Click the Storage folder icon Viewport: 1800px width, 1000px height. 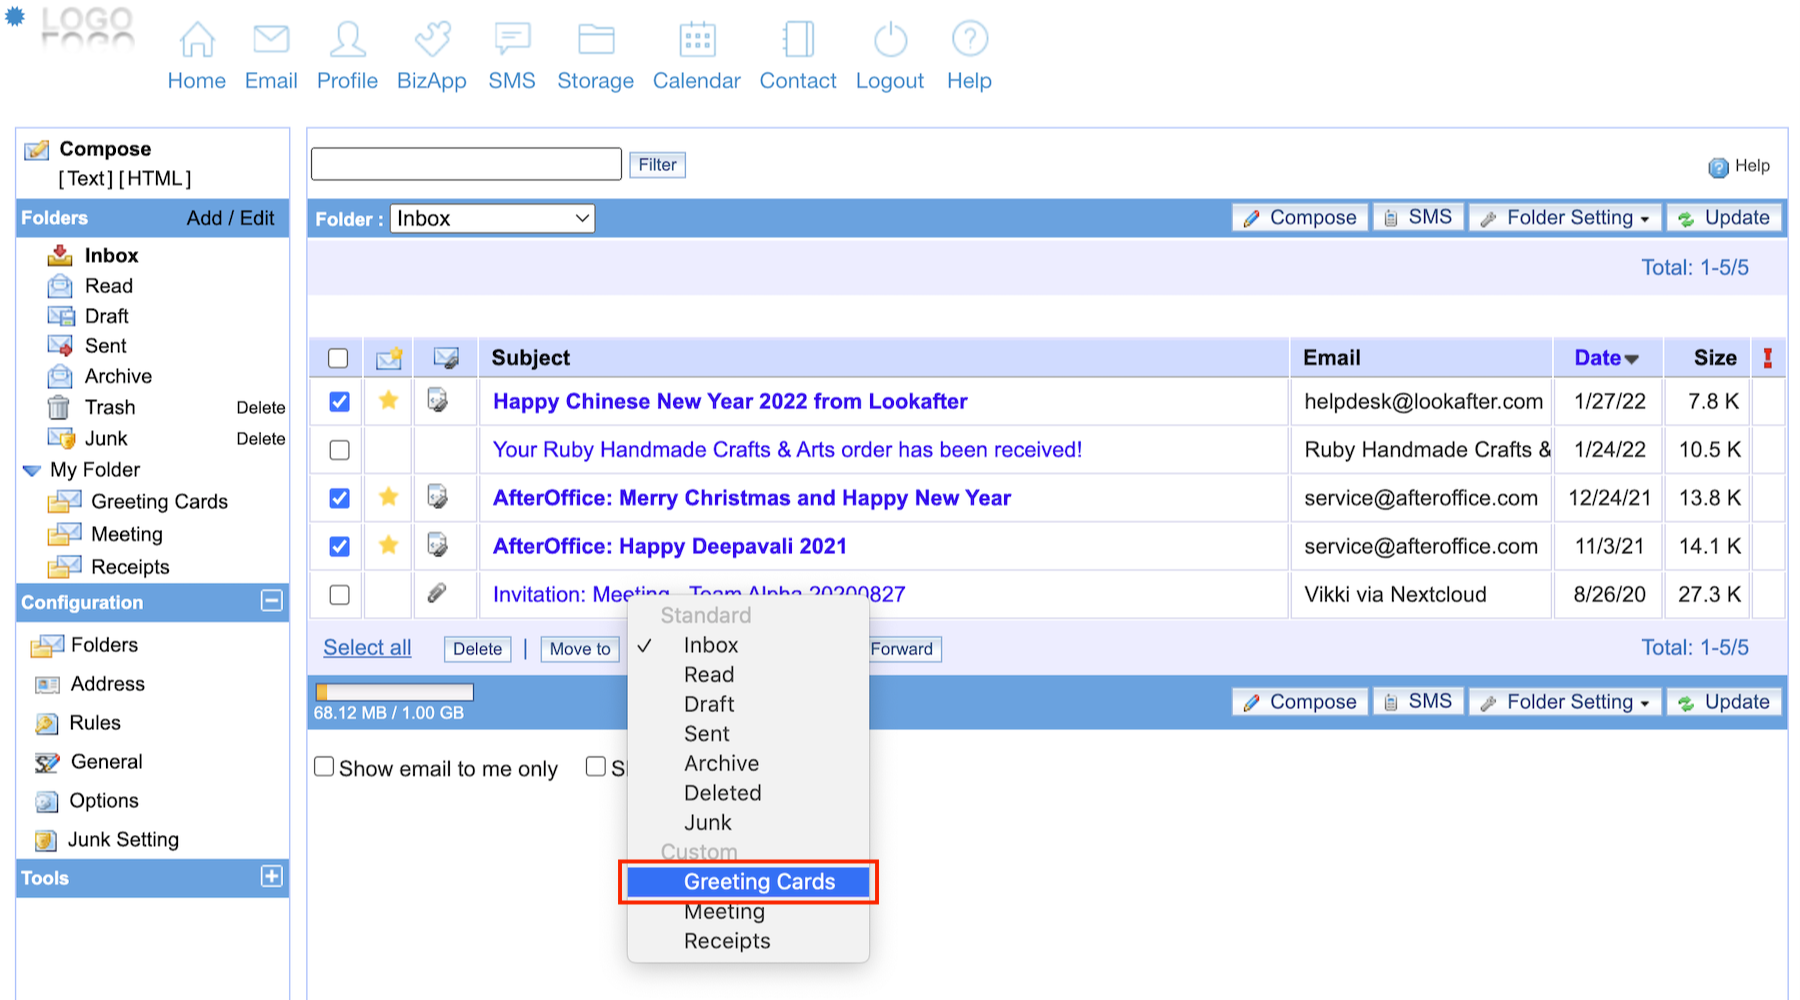tap(596, 41)
